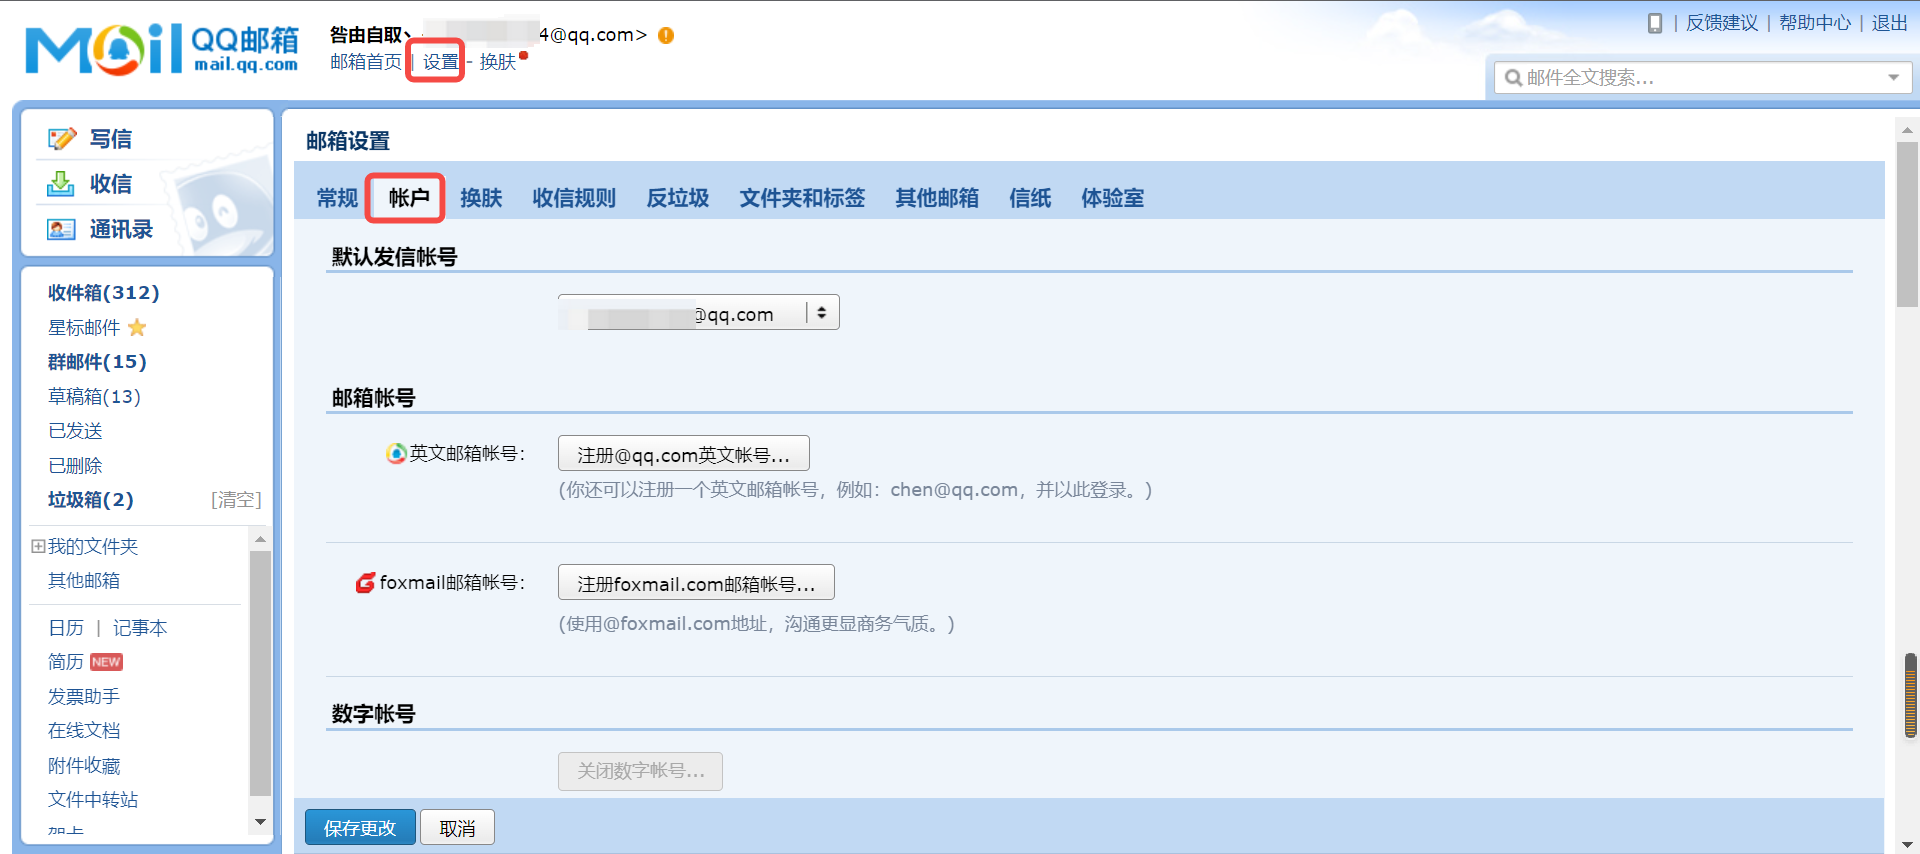
Task: Open 附件收藏 attachment favorites
Action: point(84,765)
